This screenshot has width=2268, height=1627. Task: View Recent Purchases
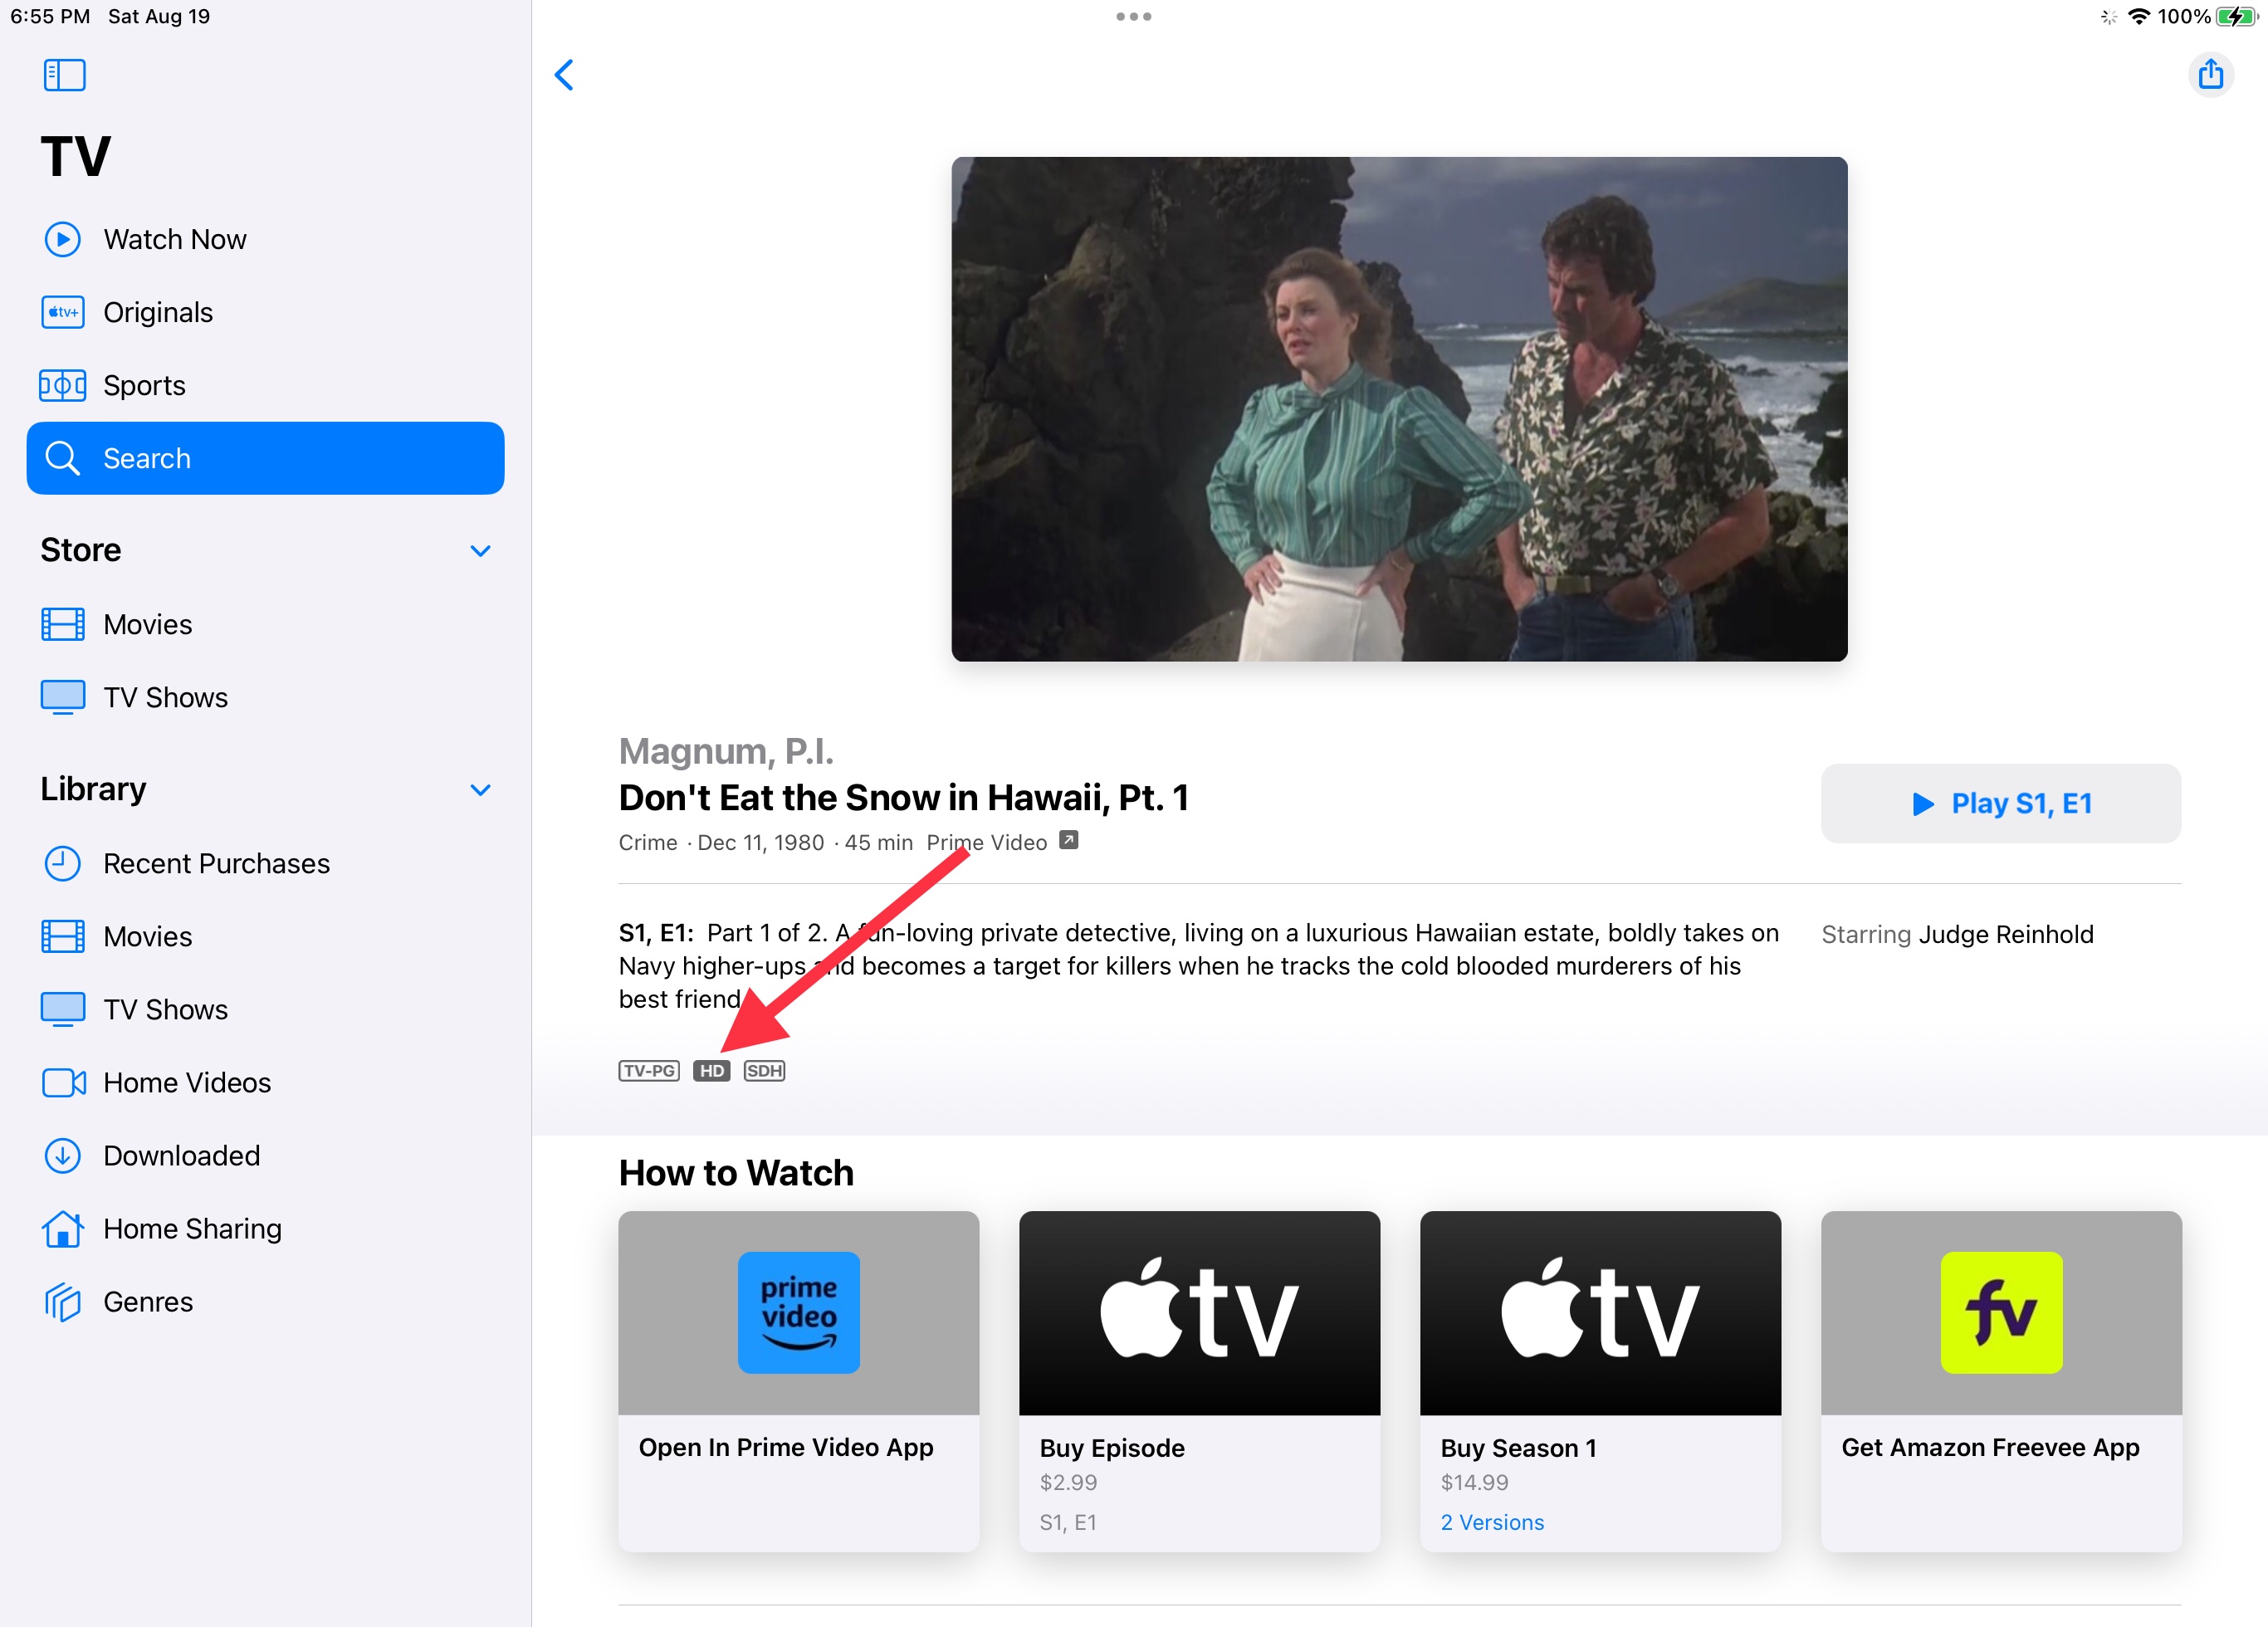[x=216, y=863]
